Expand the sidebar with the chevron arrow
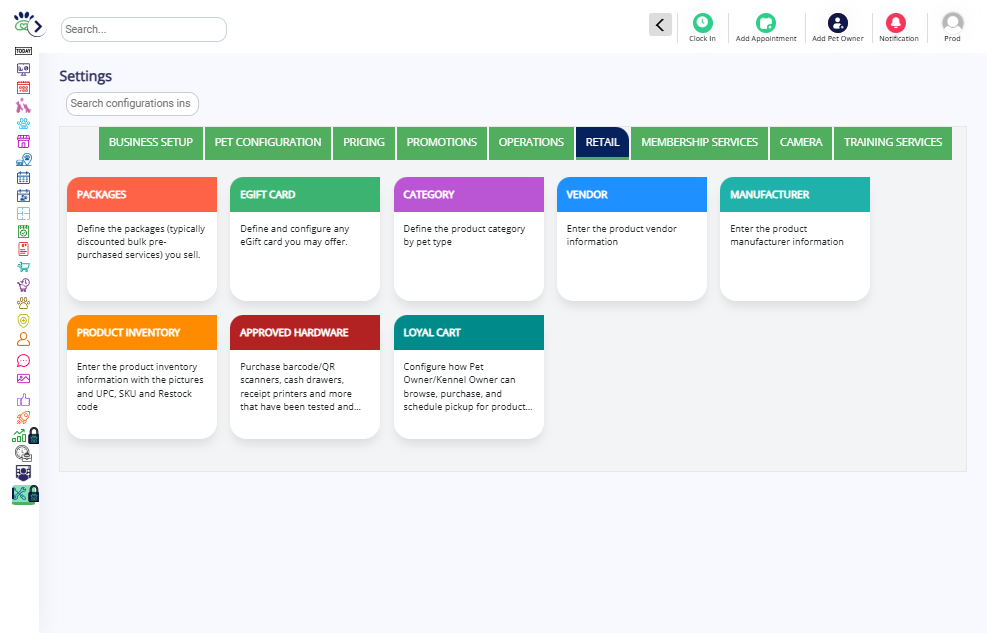Image resolution: width=987 pixels, height=633 pixels. (x=37, y=26)
